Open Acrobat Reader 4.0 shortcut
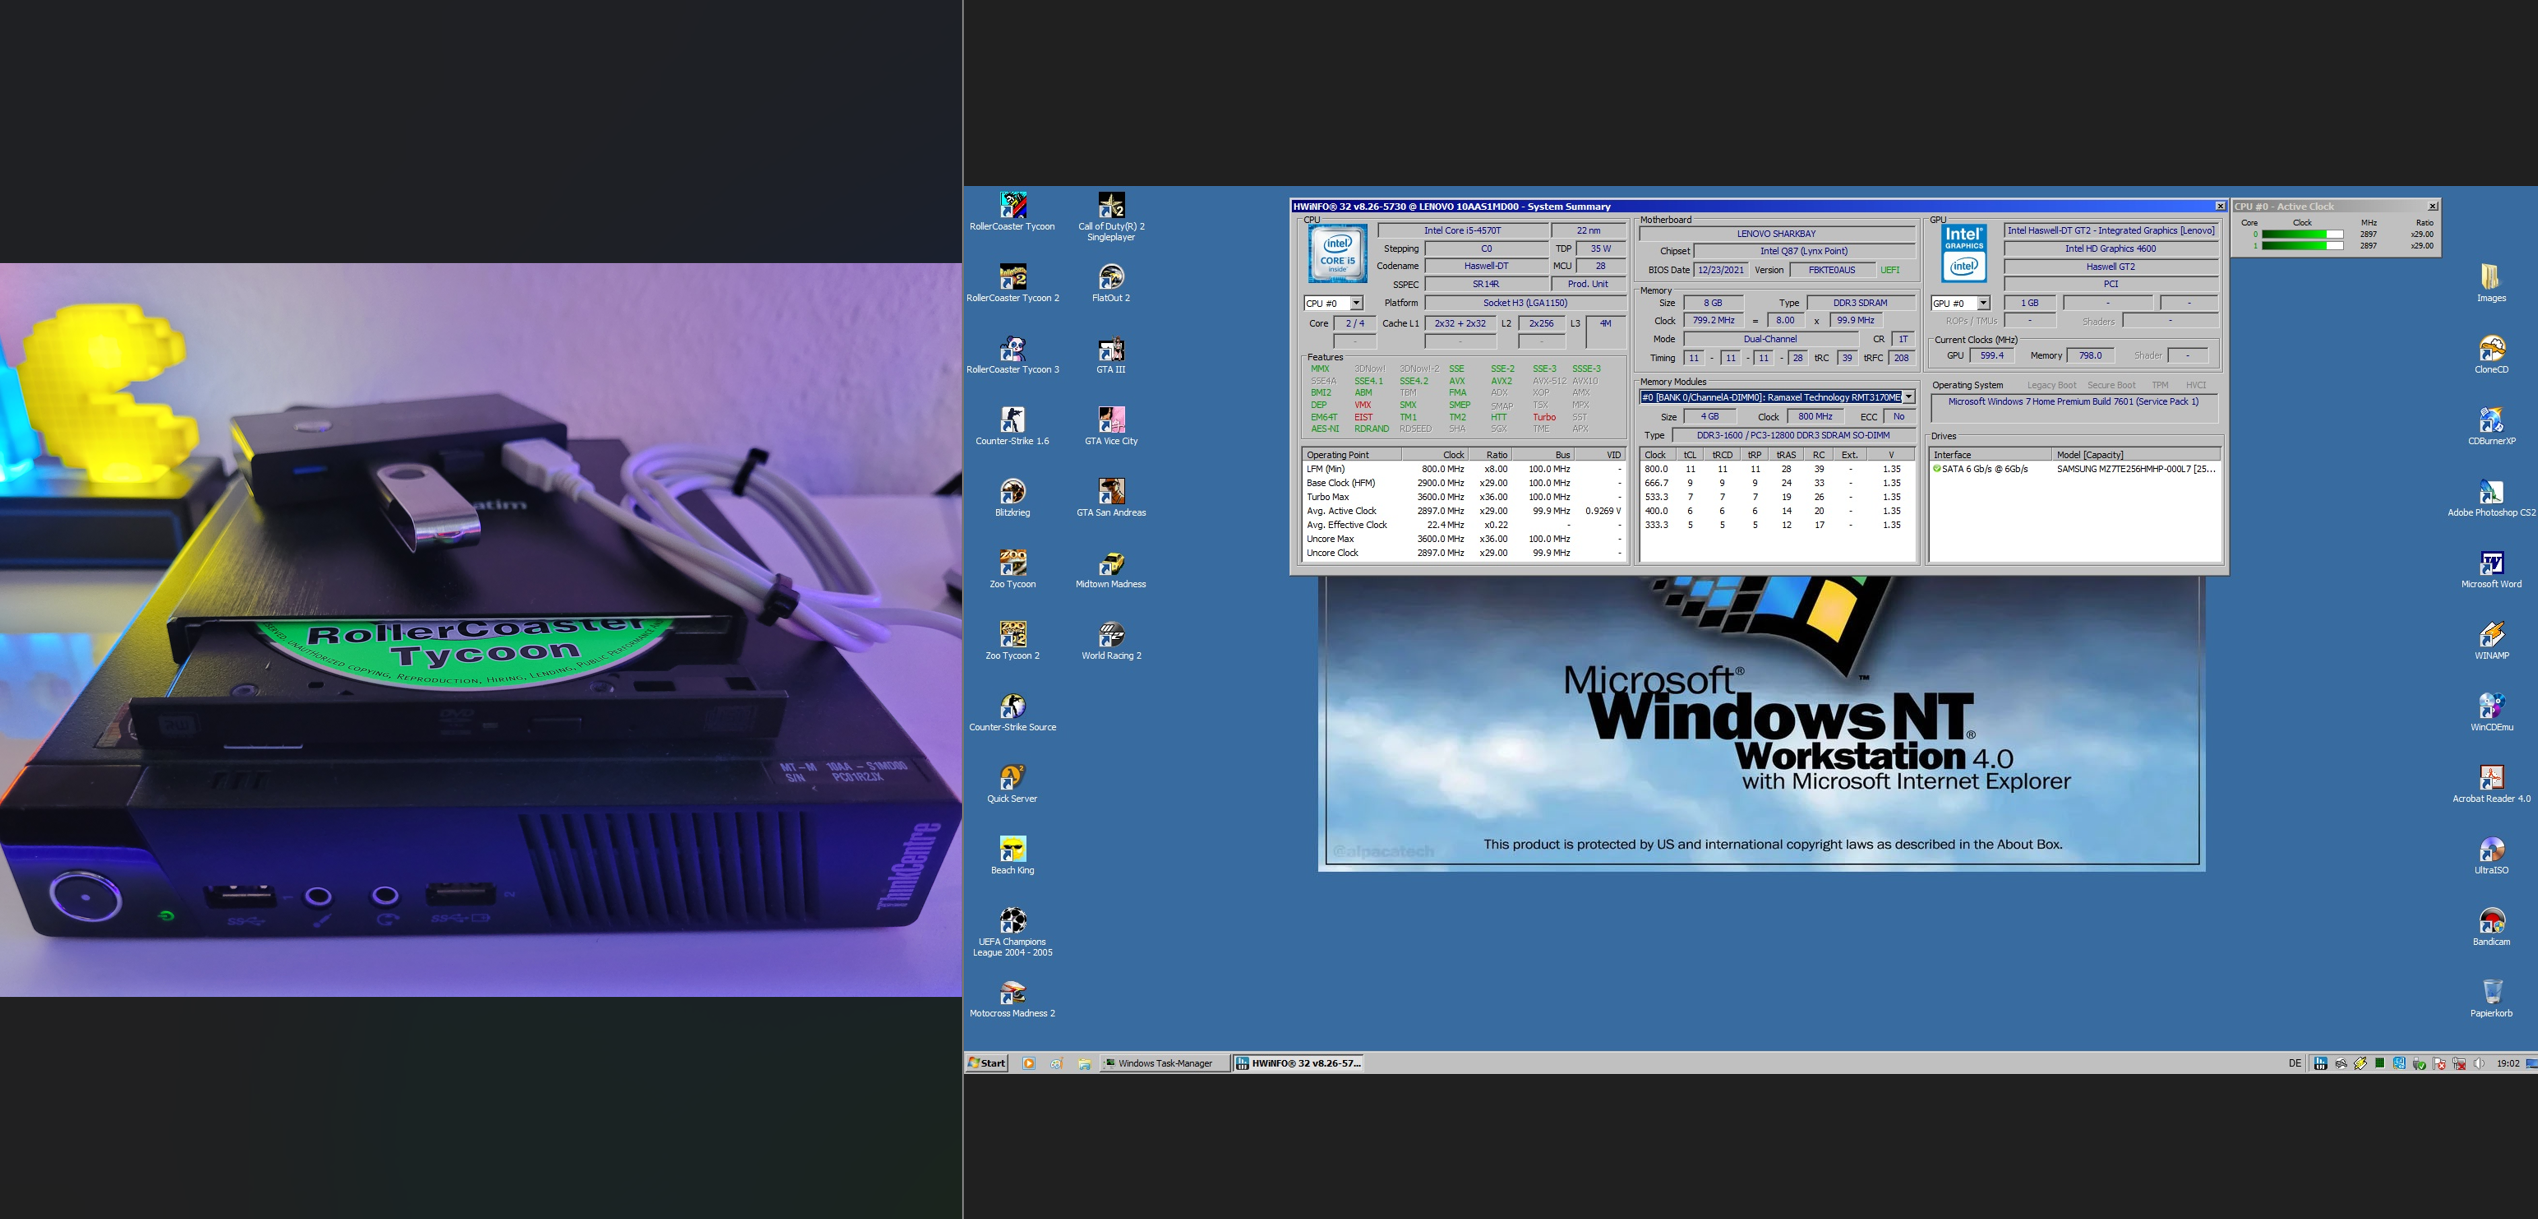This screenshot has height=1219, width=2538. pyautogui.click(x=2491, y=784)
